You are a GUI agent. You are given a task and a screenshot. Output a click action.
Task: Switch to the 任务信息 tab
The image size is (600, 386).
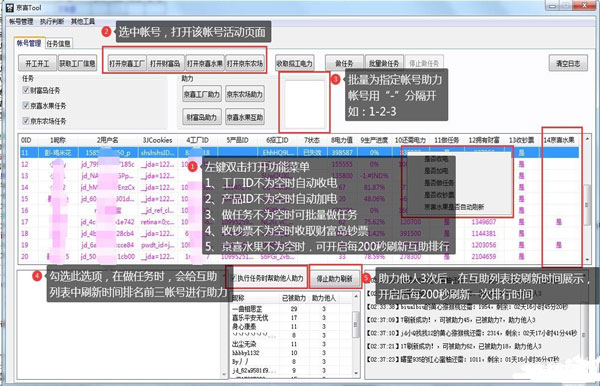[58, 44]
